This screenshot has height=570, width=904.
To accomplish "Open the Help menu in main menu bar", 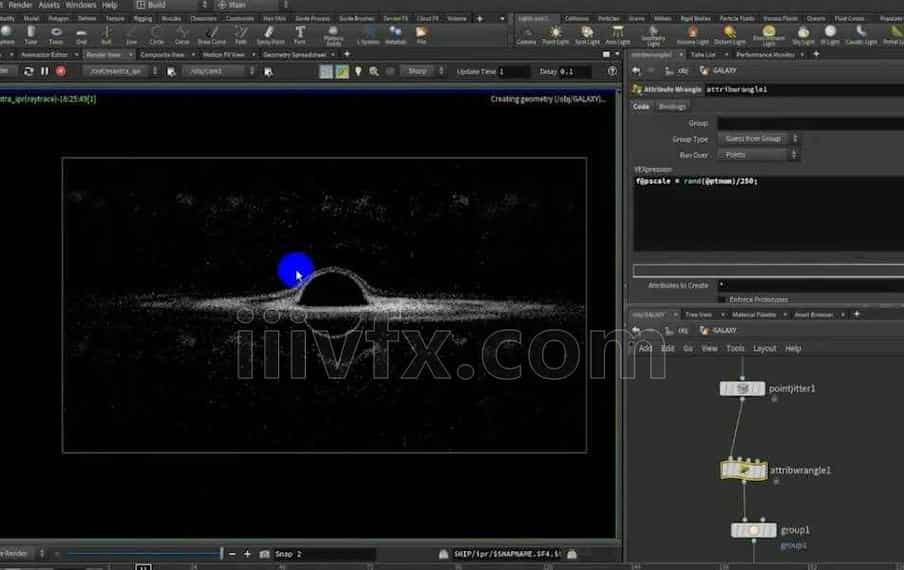I will click(x=110, y=5).
